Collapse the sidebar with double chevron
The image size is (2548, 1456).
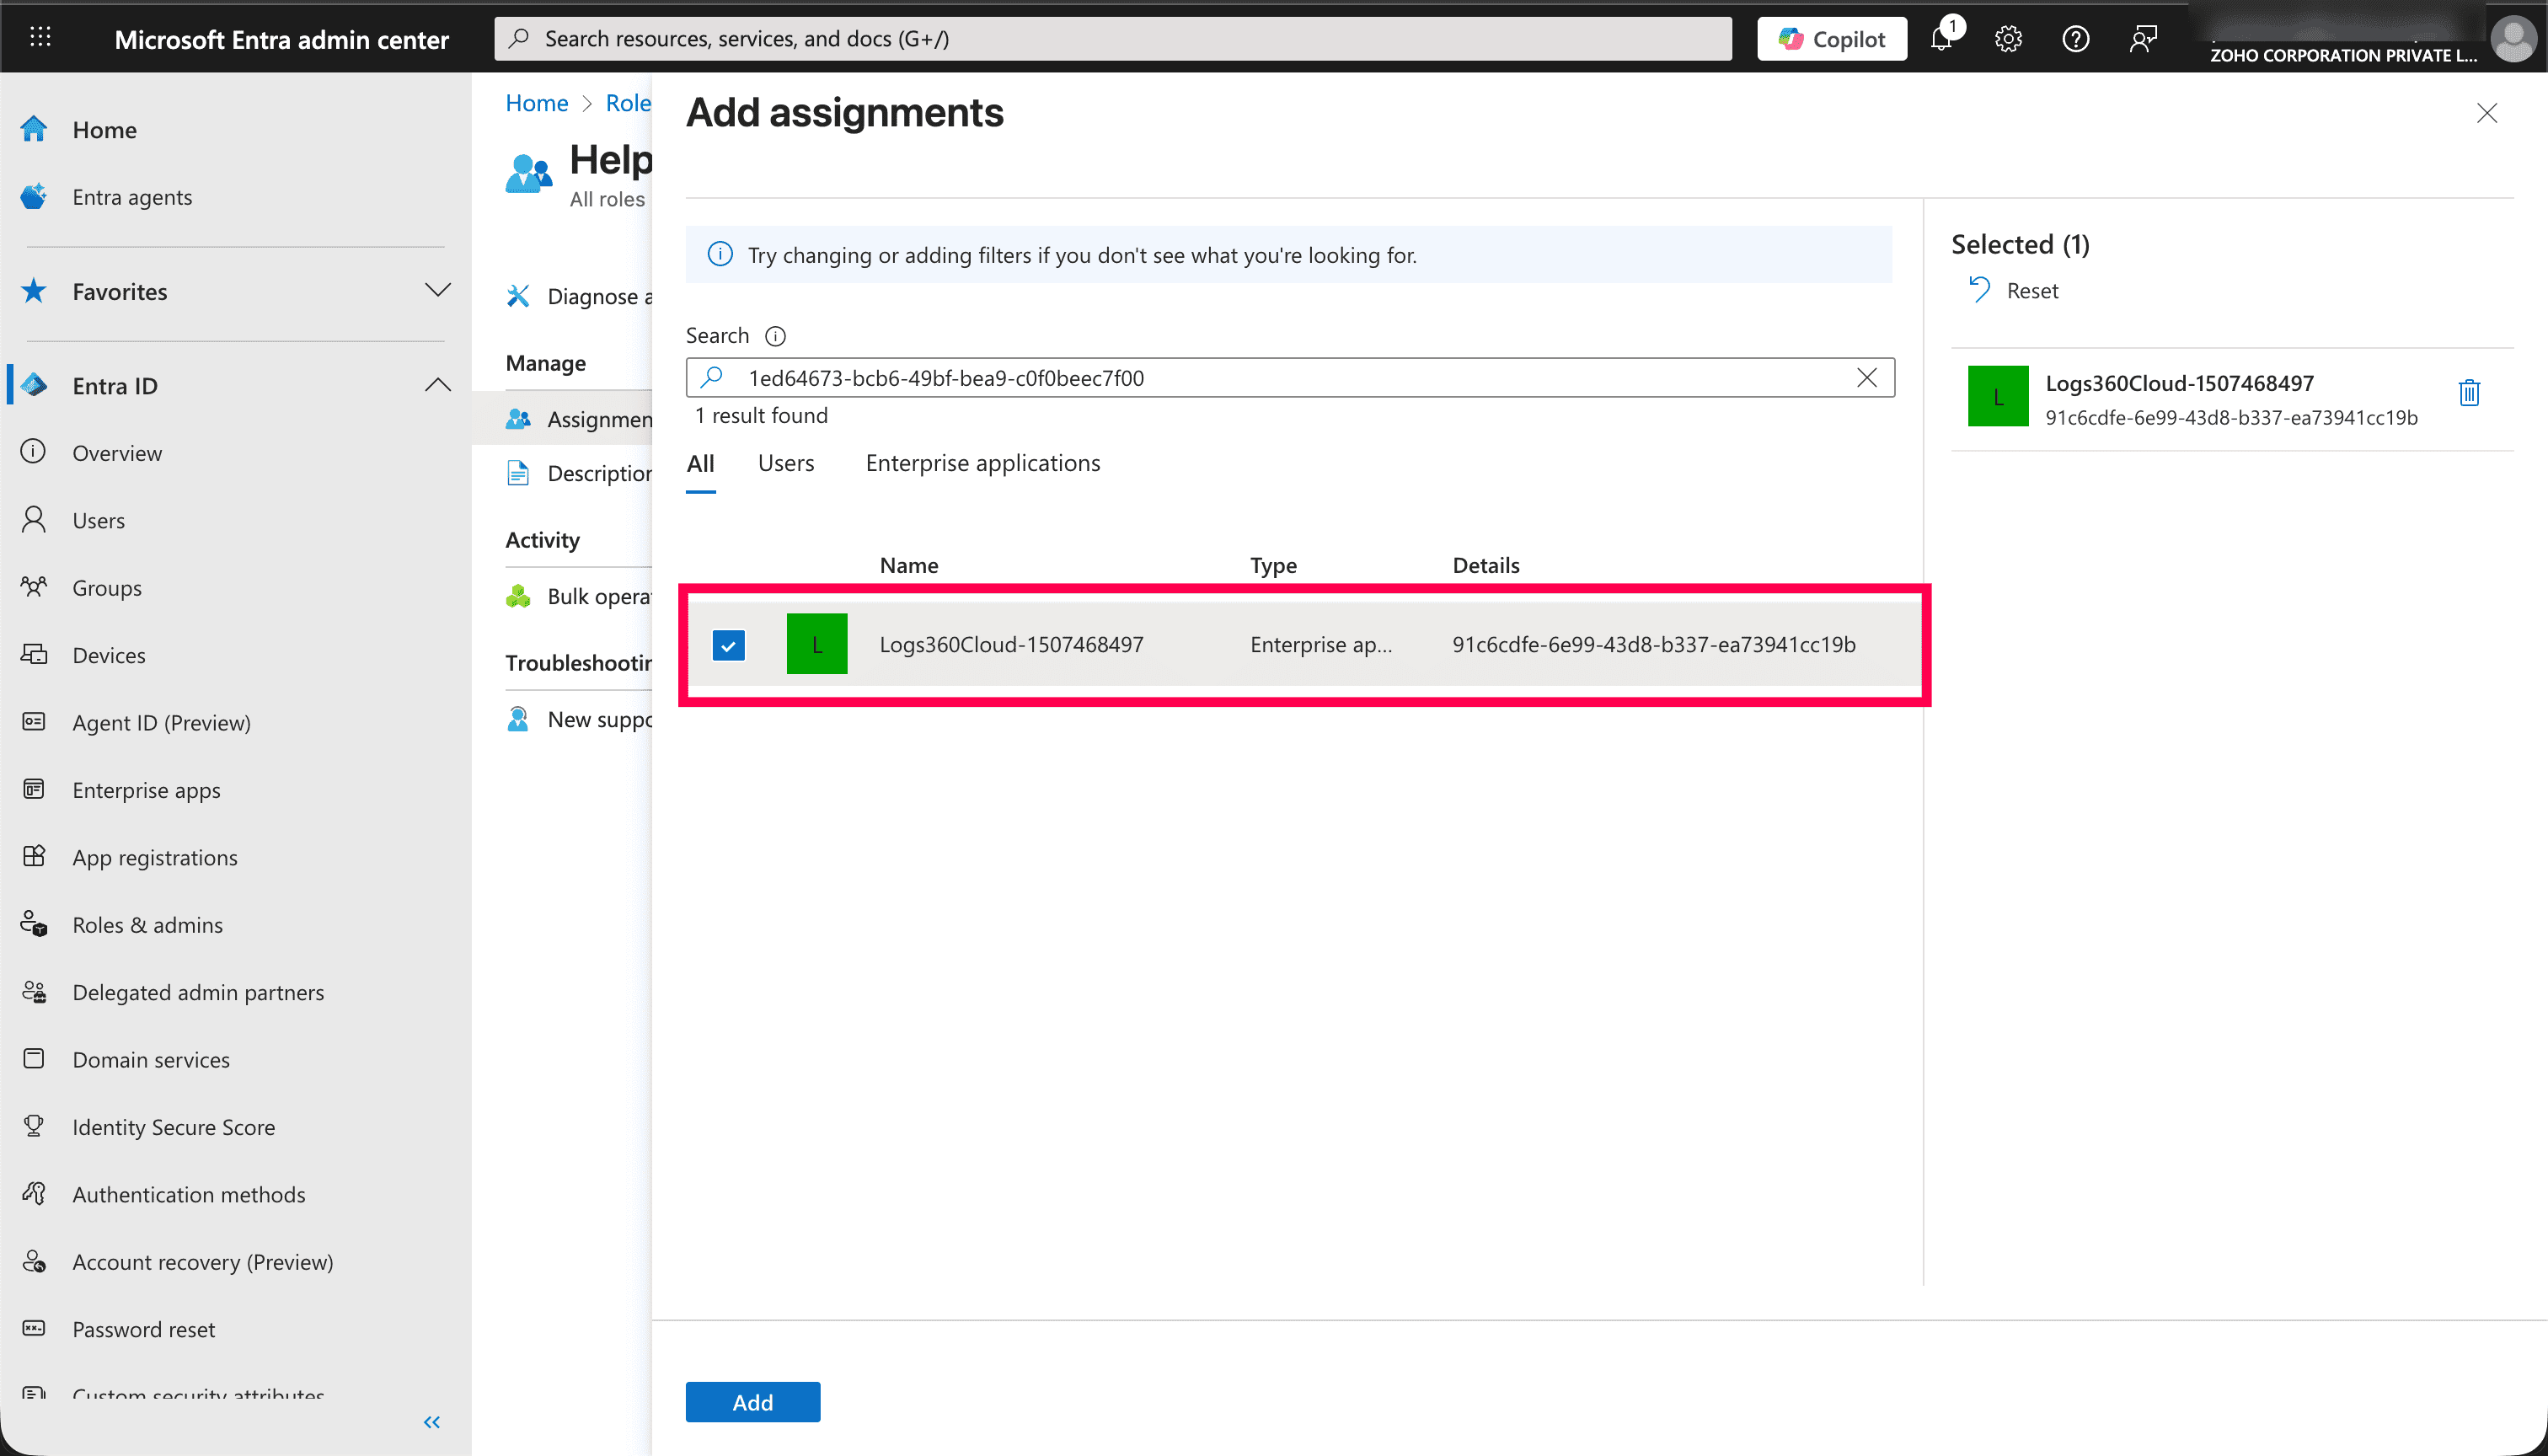click(x=432, y=1421)
